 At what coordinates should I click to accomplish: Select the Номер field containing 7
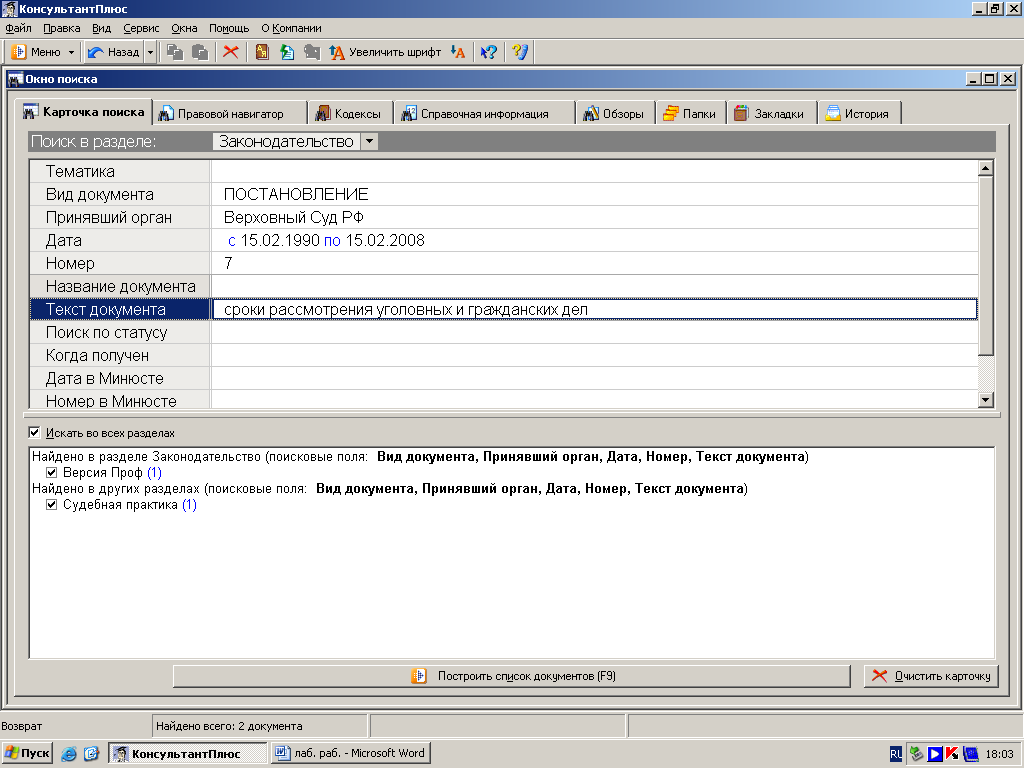click(503, 263)
